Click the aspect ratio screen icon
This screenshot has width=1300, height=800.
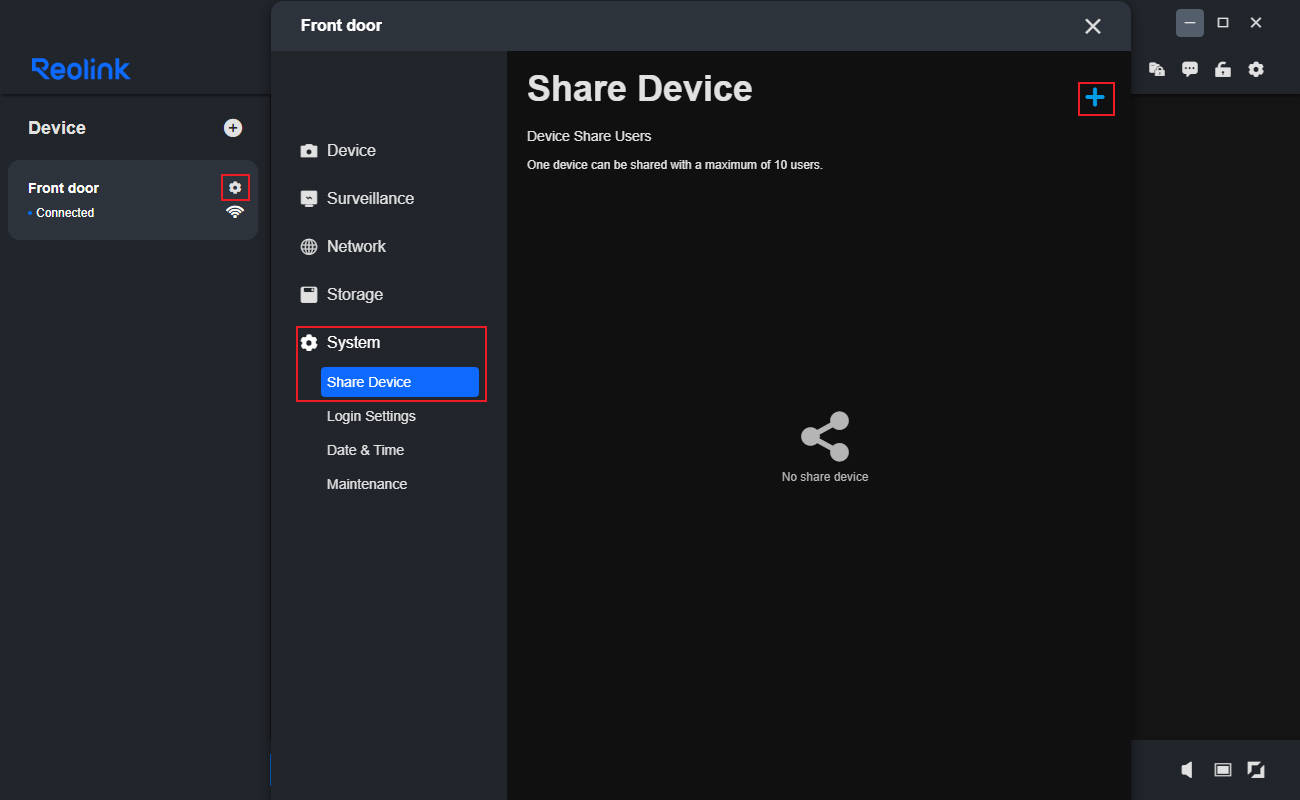(x=1222, y=769)
